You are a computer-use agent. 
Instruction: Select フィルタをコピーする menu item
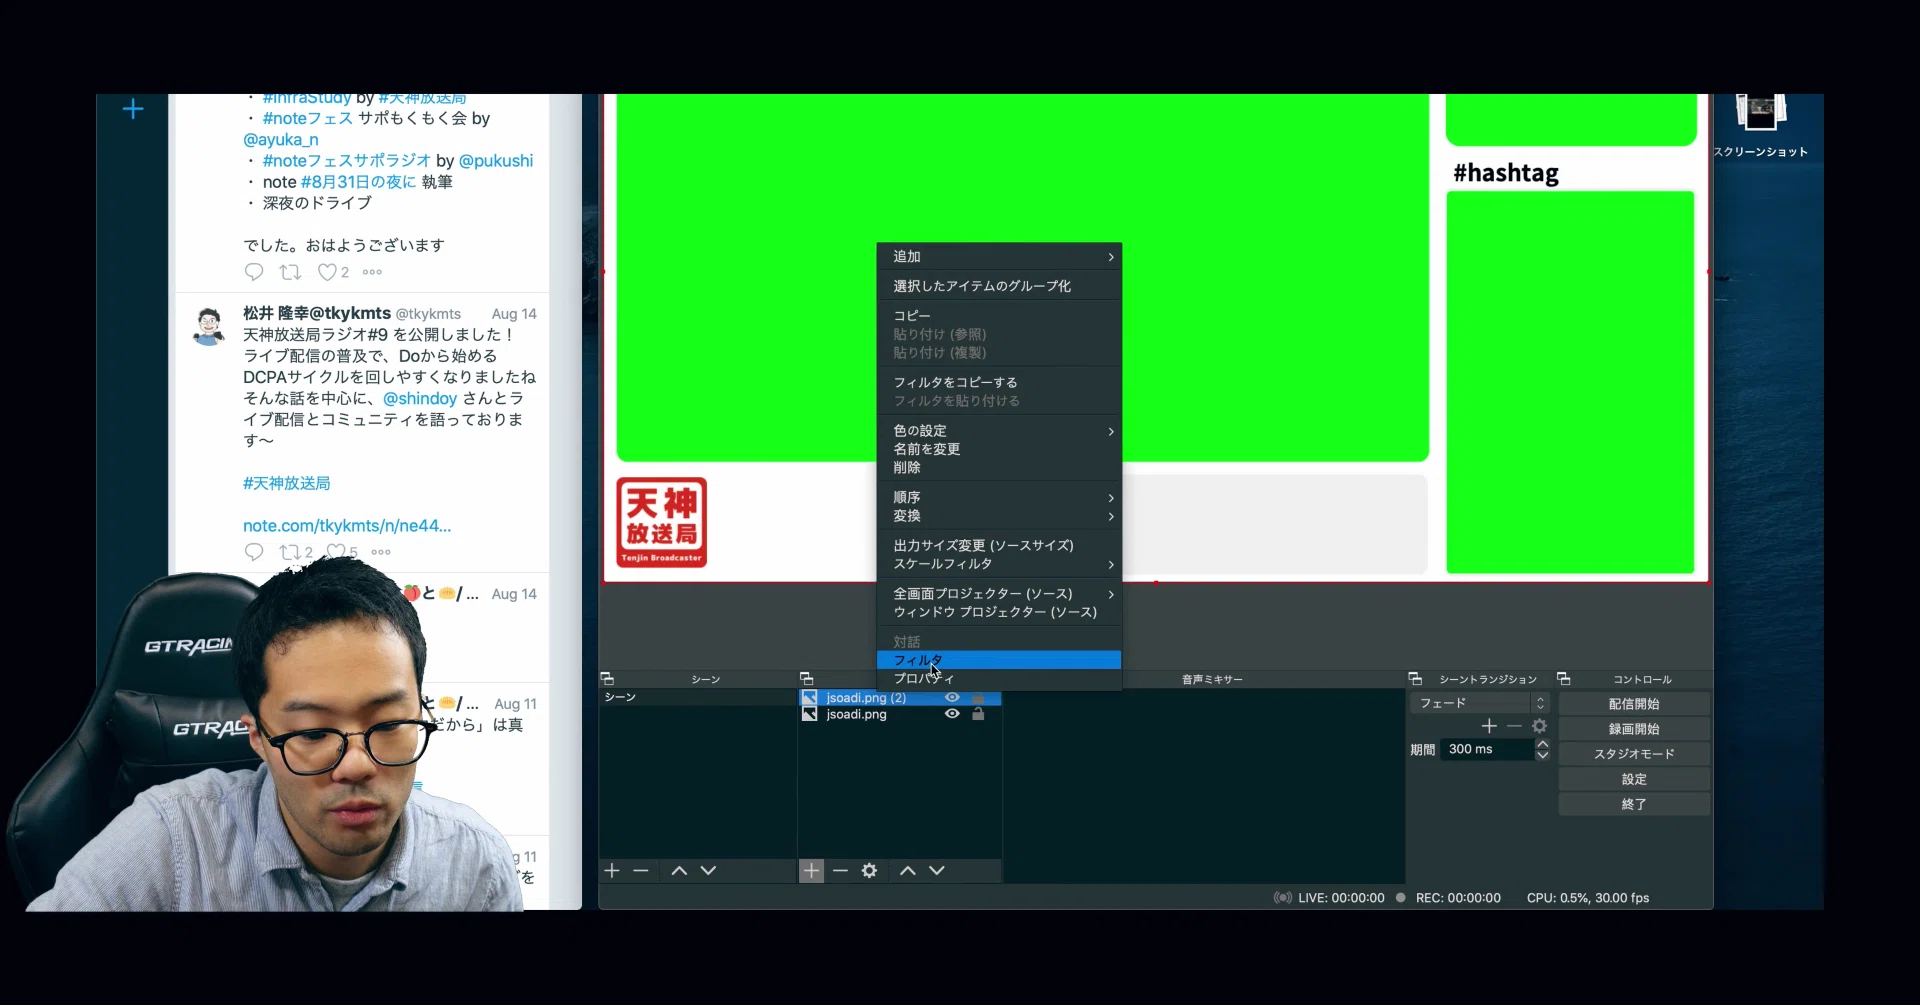[x=999, y=383]
